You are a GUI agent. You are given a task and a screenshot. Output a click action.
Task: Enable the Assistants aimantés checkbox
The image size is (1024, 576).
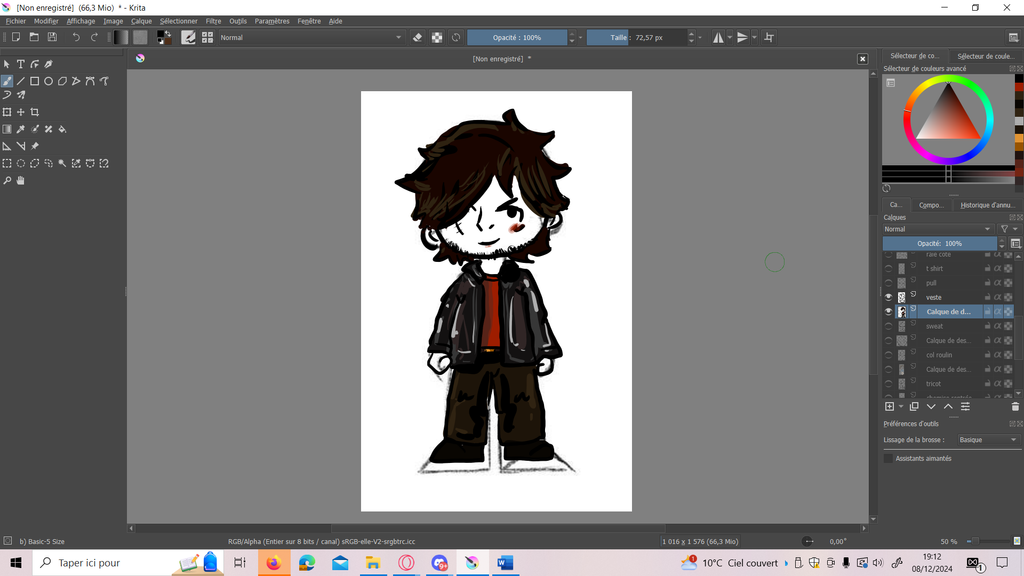point(888,458)
